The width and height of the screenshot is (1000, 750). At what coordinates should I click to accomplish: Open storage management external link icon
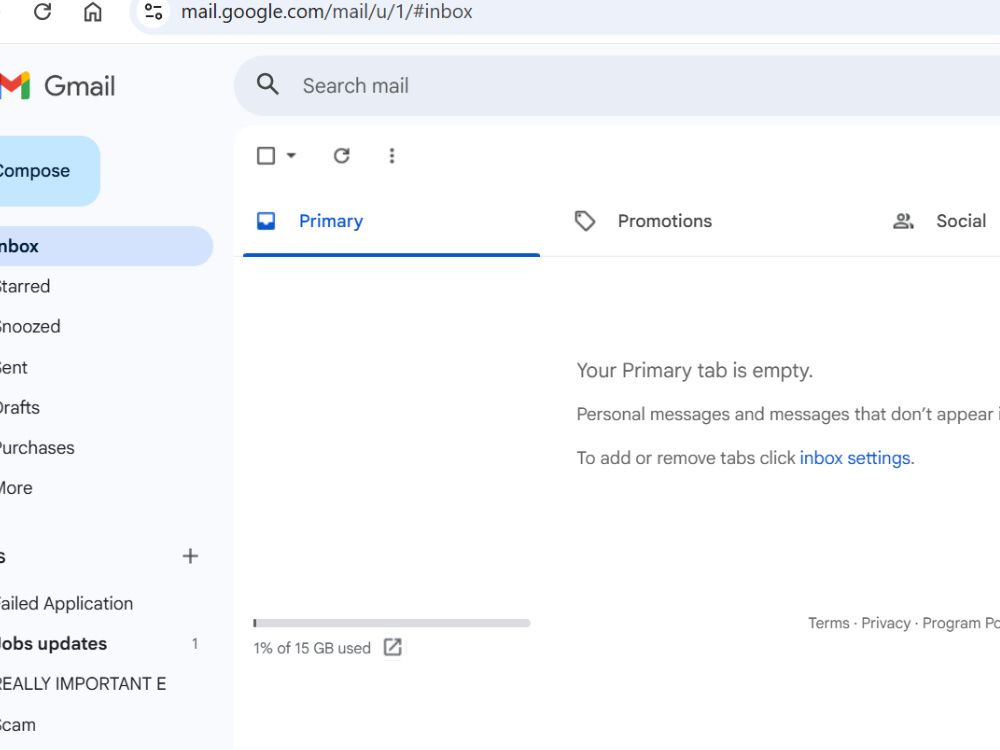point(393,647)
